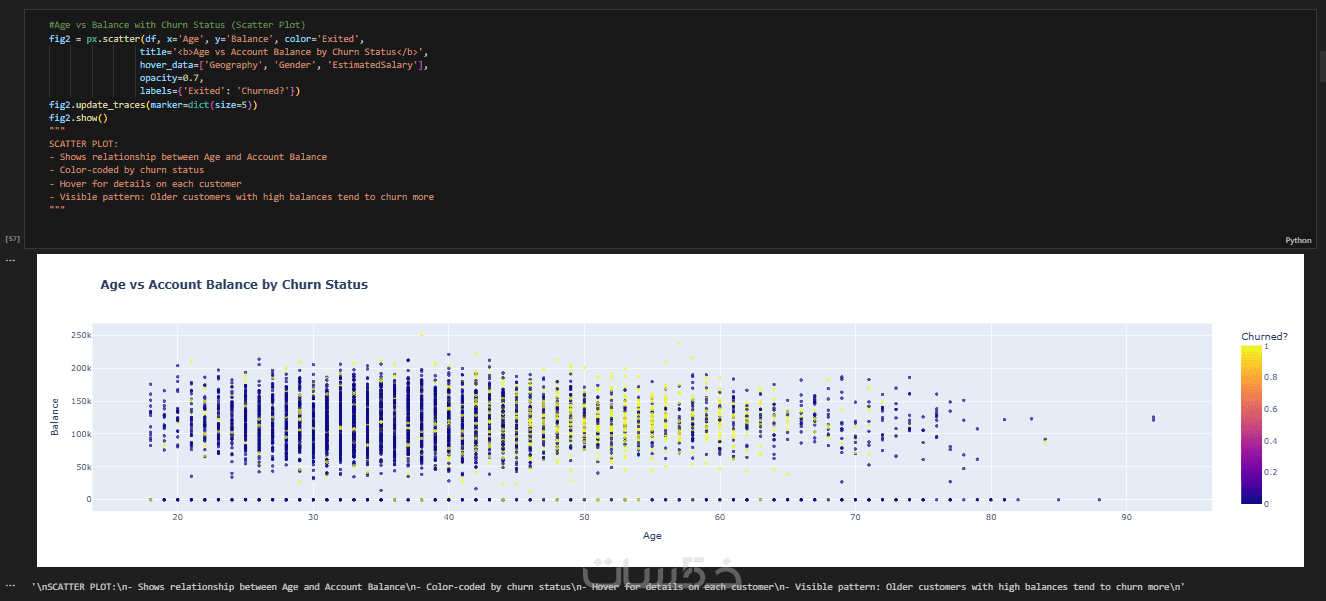Screen dimensions: 1326x601
Task: Click the 'Churned?' colorbar heading
Action: (x=1264, y=336)
